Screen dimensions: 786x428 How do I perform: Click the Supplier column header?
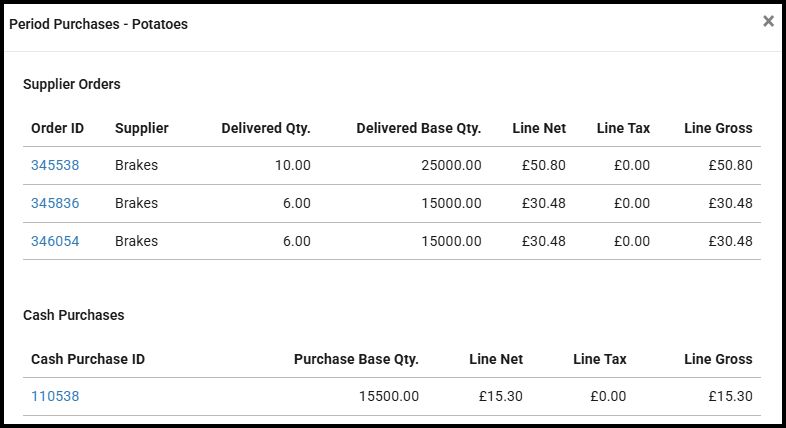(142, 128)
